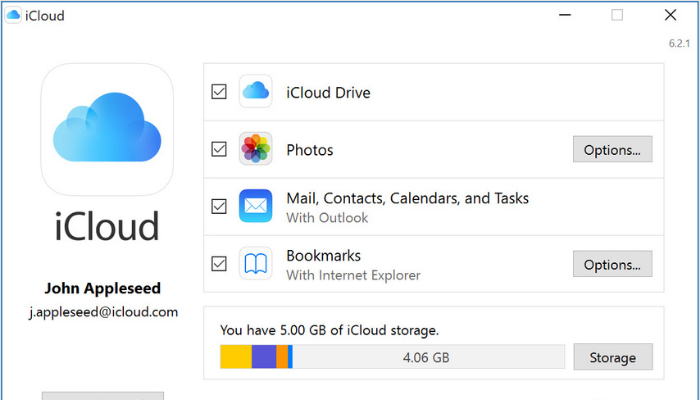700x400 pixels.
Task: Click the With Outlook subtitle
Action: 327,218
